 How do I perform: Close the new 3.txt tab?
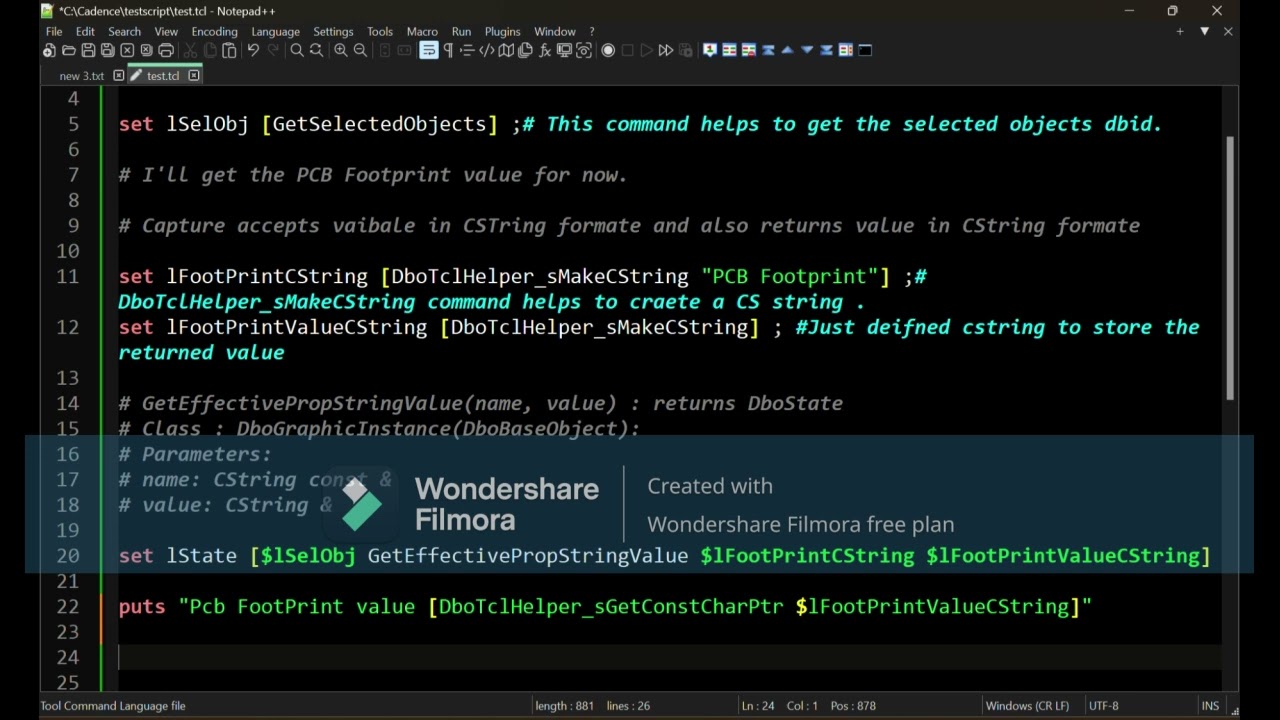[x=119, y=76]
